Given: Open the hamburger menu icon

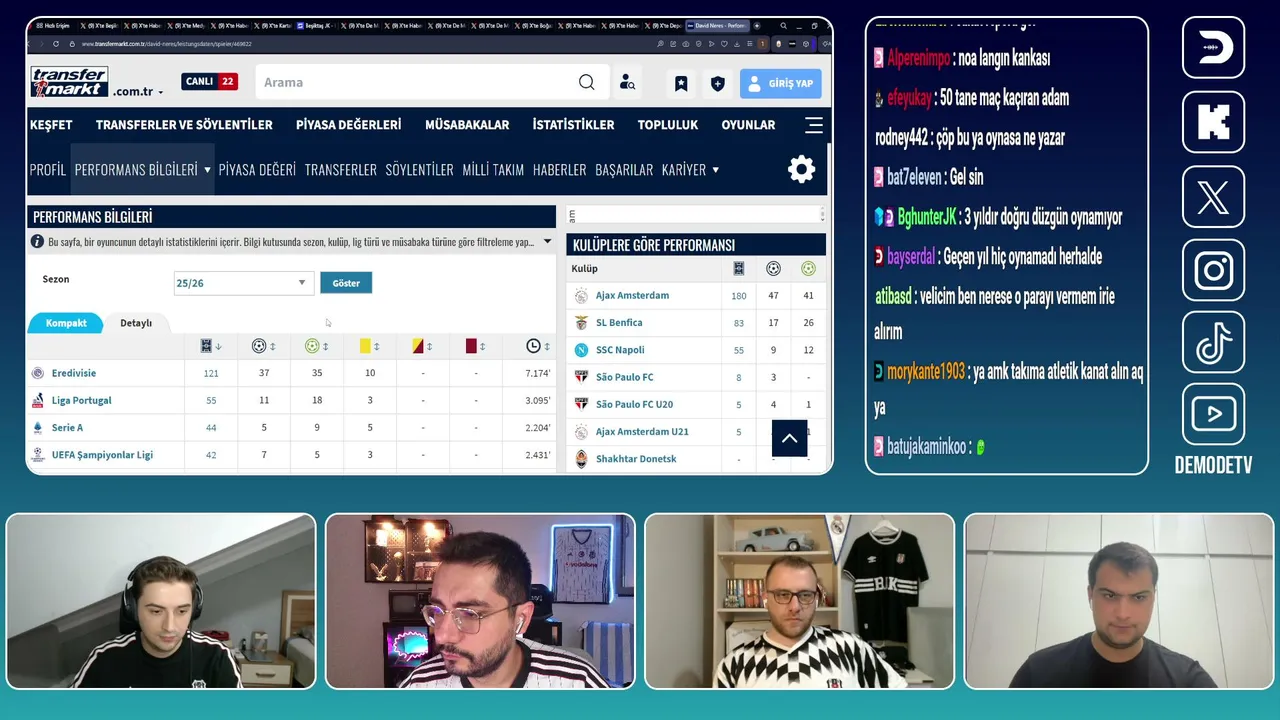Looking at the screenshot, I should coord(814,125).
